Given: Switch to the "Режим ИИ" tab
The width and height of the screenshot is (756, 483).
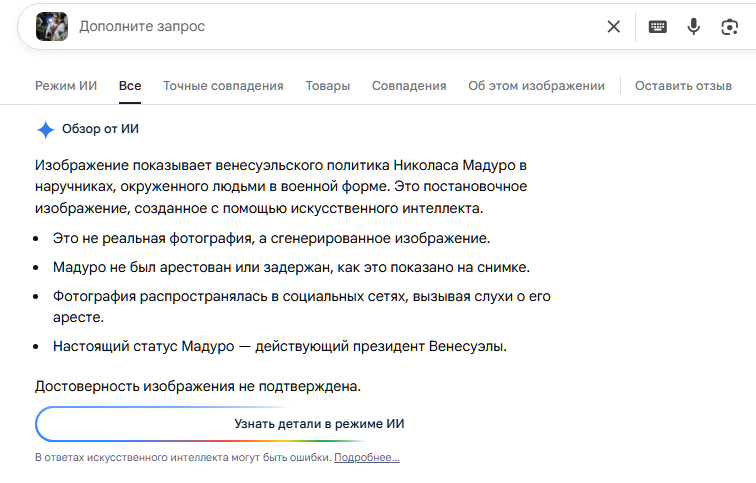Looking at the screenshot, I should (x=66, y=86).
